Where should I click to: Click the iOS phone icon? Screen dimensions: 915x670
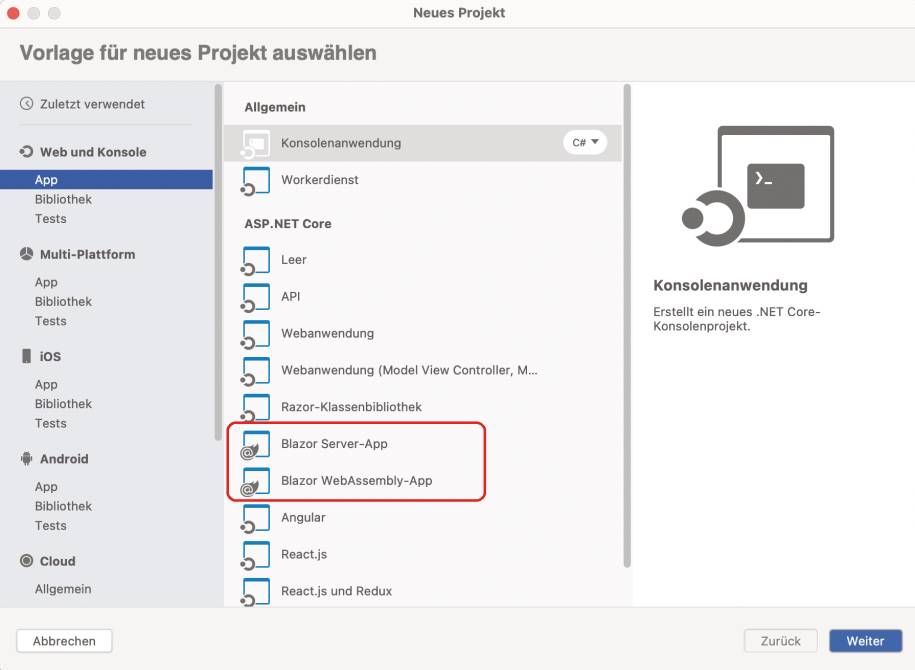tap(26, 356)
